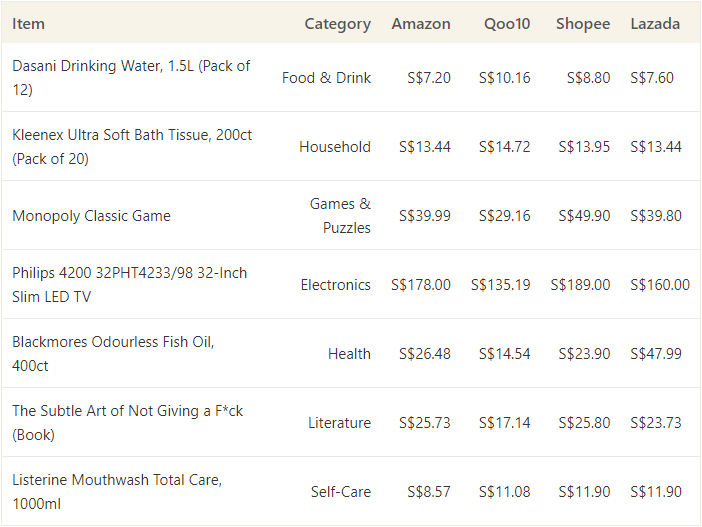The width and height of the screenshot is (702, 527).
Task: Click Shopee price S$8.80 for Dasani
Action: pyautogui.click(x=588, y=77)
